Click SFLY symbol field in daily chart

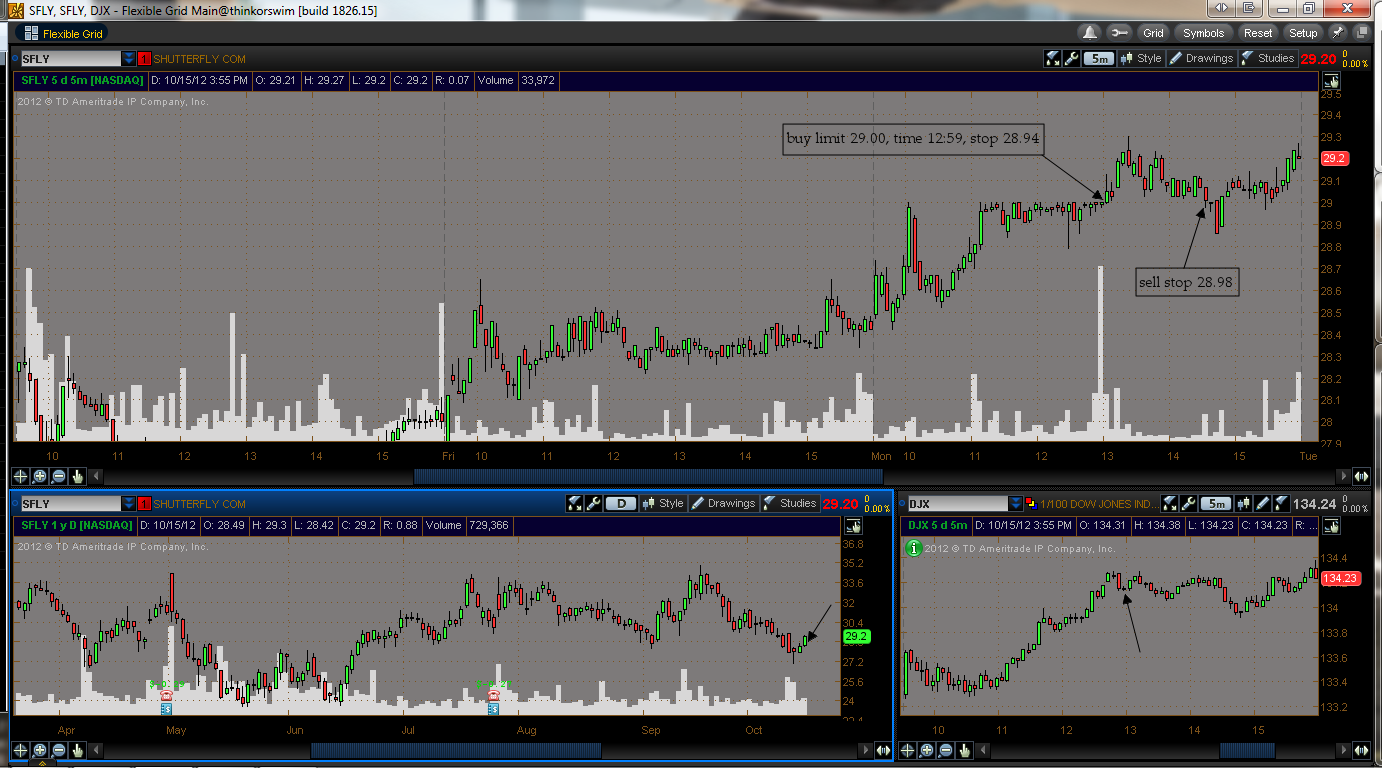click(70, 504)
